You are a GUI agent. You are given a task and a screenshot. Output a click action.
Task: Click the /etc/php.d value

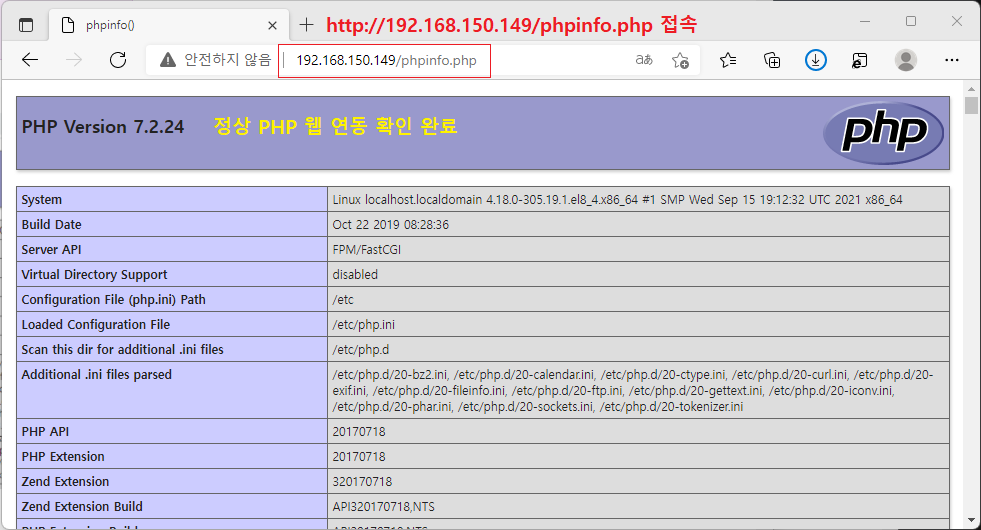point(360,350)
